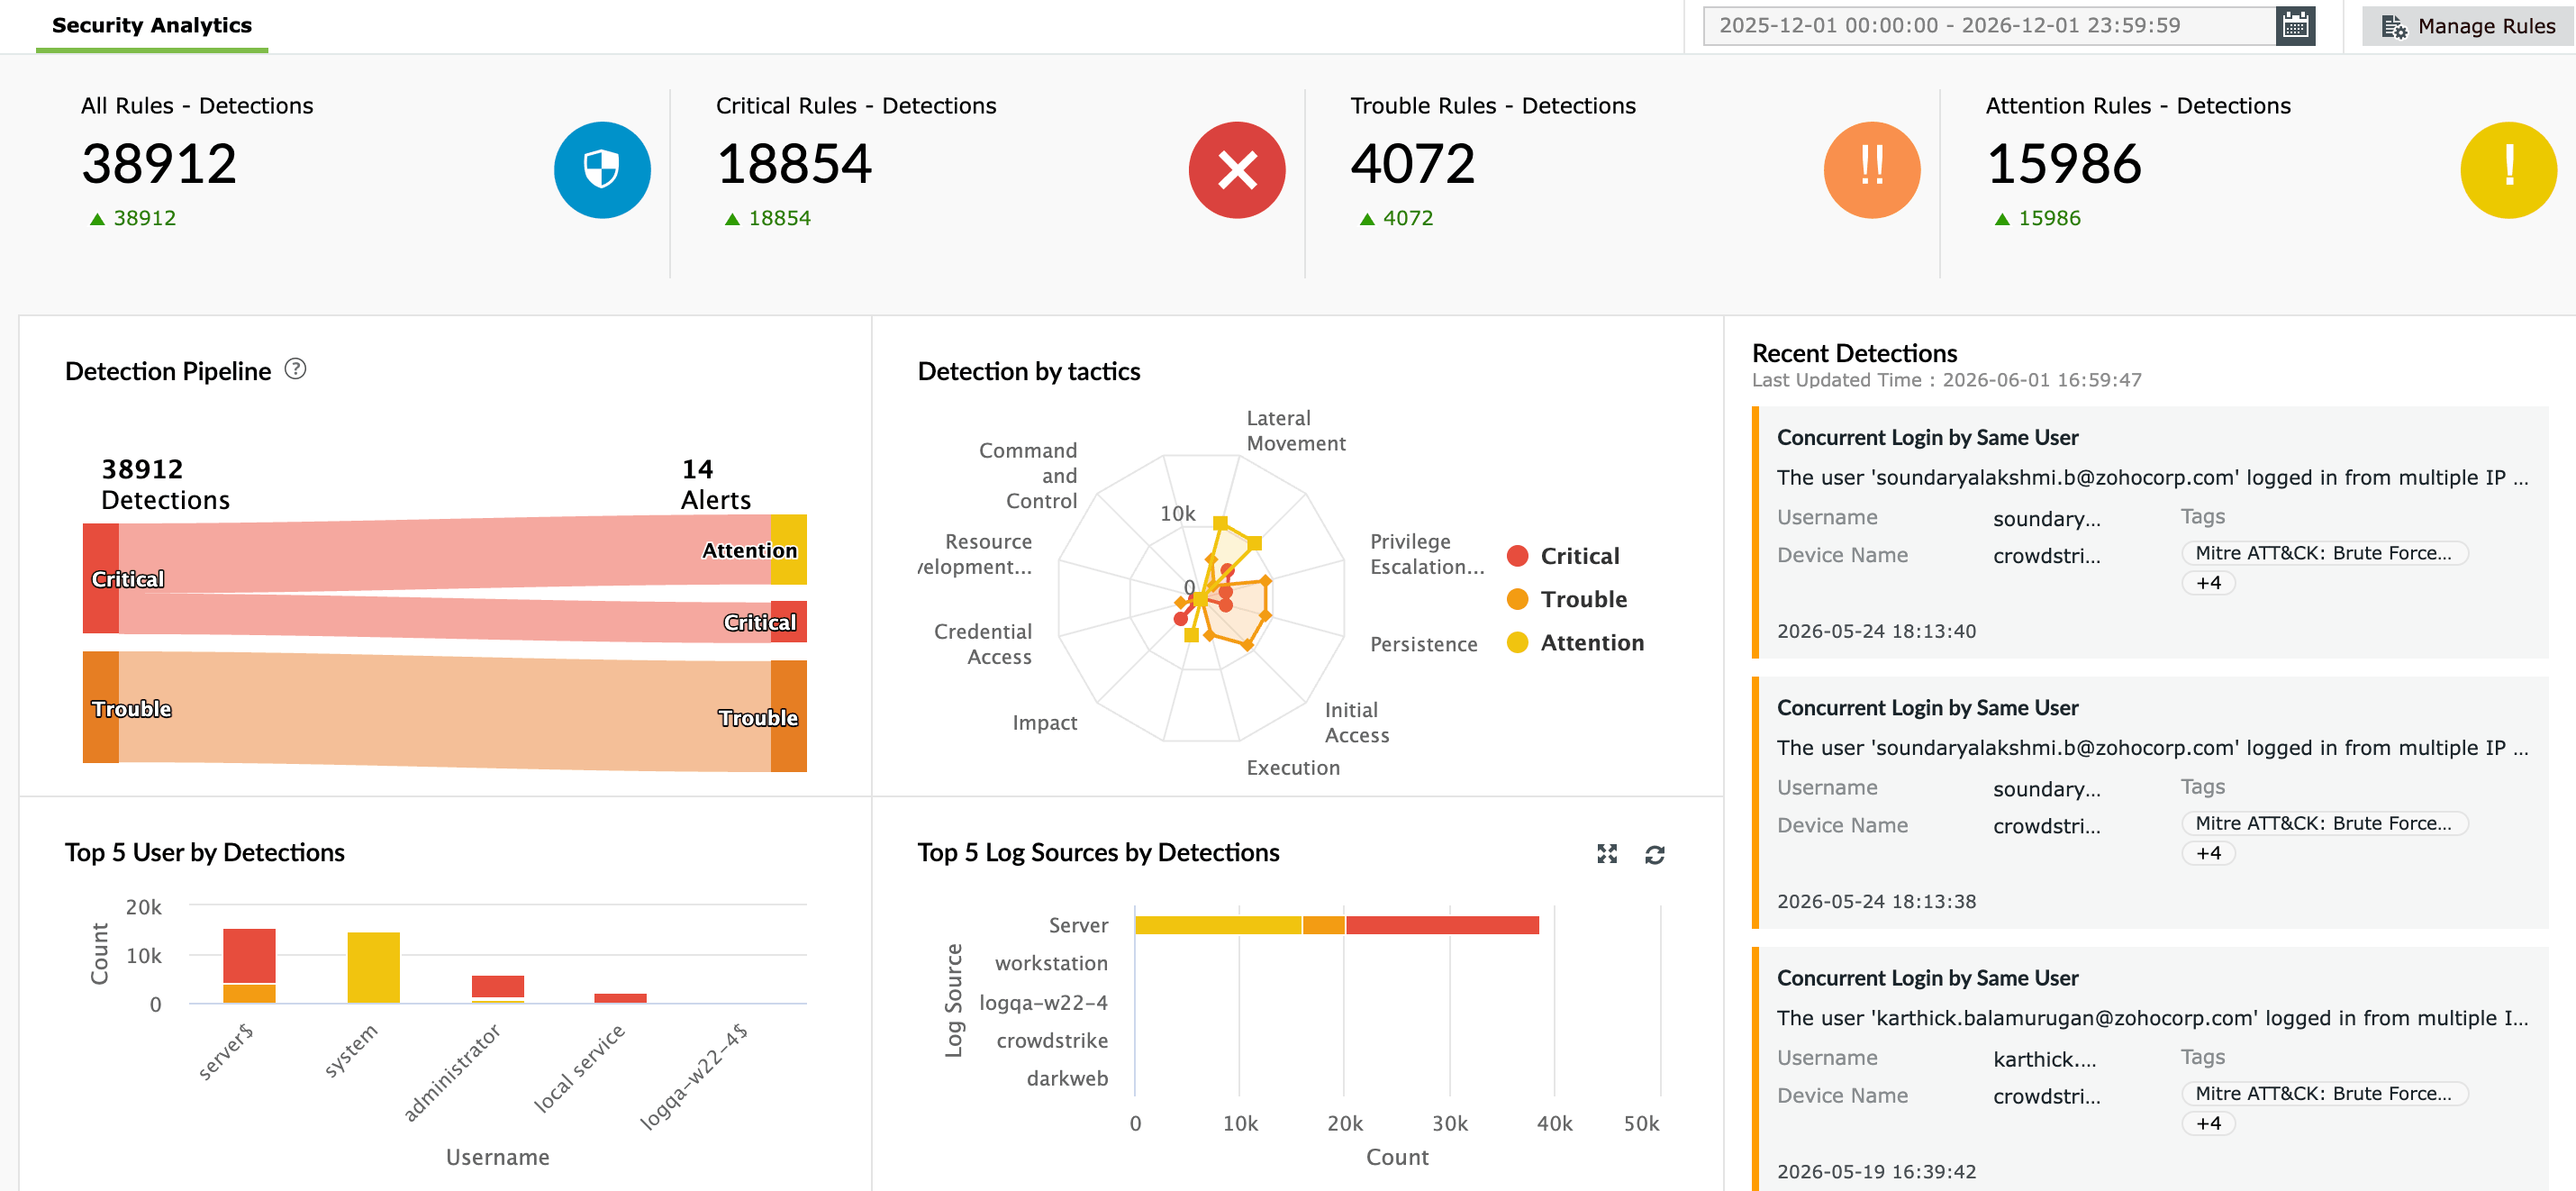2576x1191 pixels.
Task: Expand +4 tags in the karthick detection
Action: click(2208, 1123)
